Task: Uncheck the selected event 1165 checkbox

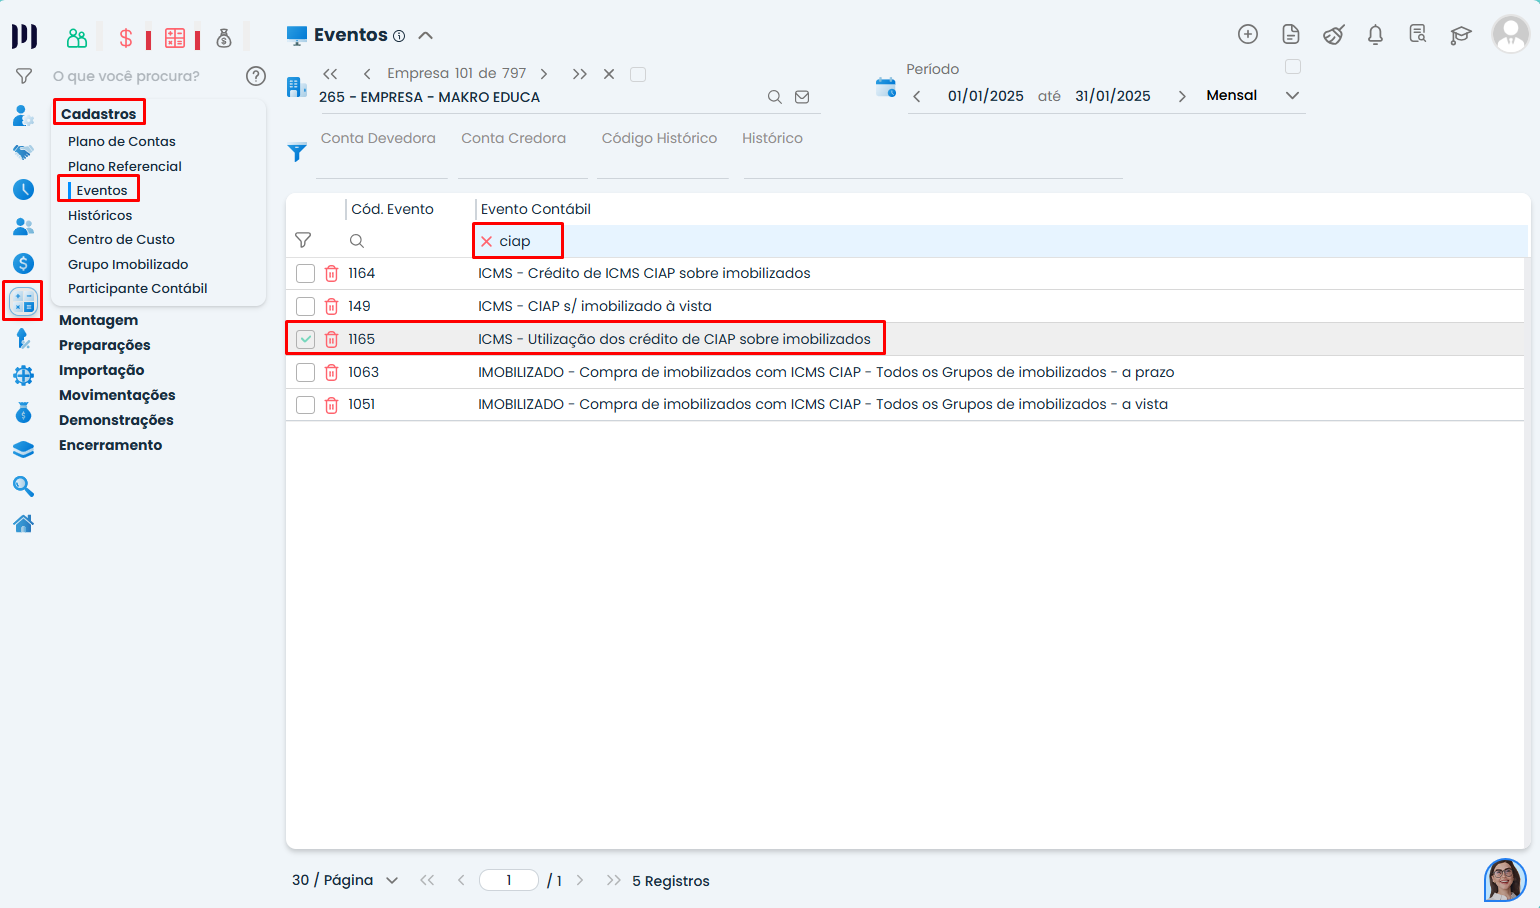Action: [306, 340]
